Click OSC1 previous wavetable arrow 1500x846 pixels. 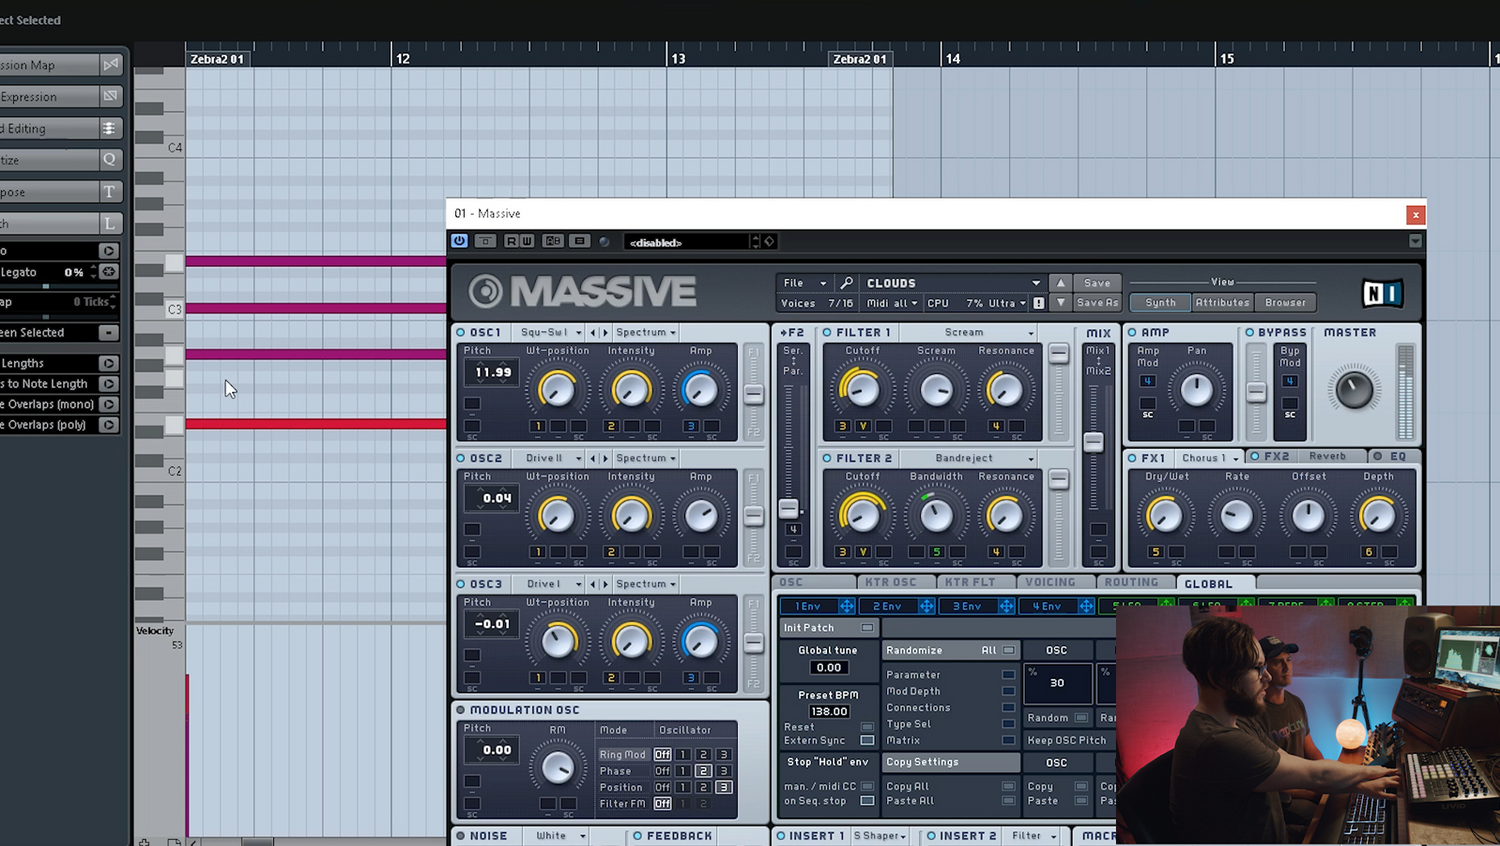click(x=593, y=332)
